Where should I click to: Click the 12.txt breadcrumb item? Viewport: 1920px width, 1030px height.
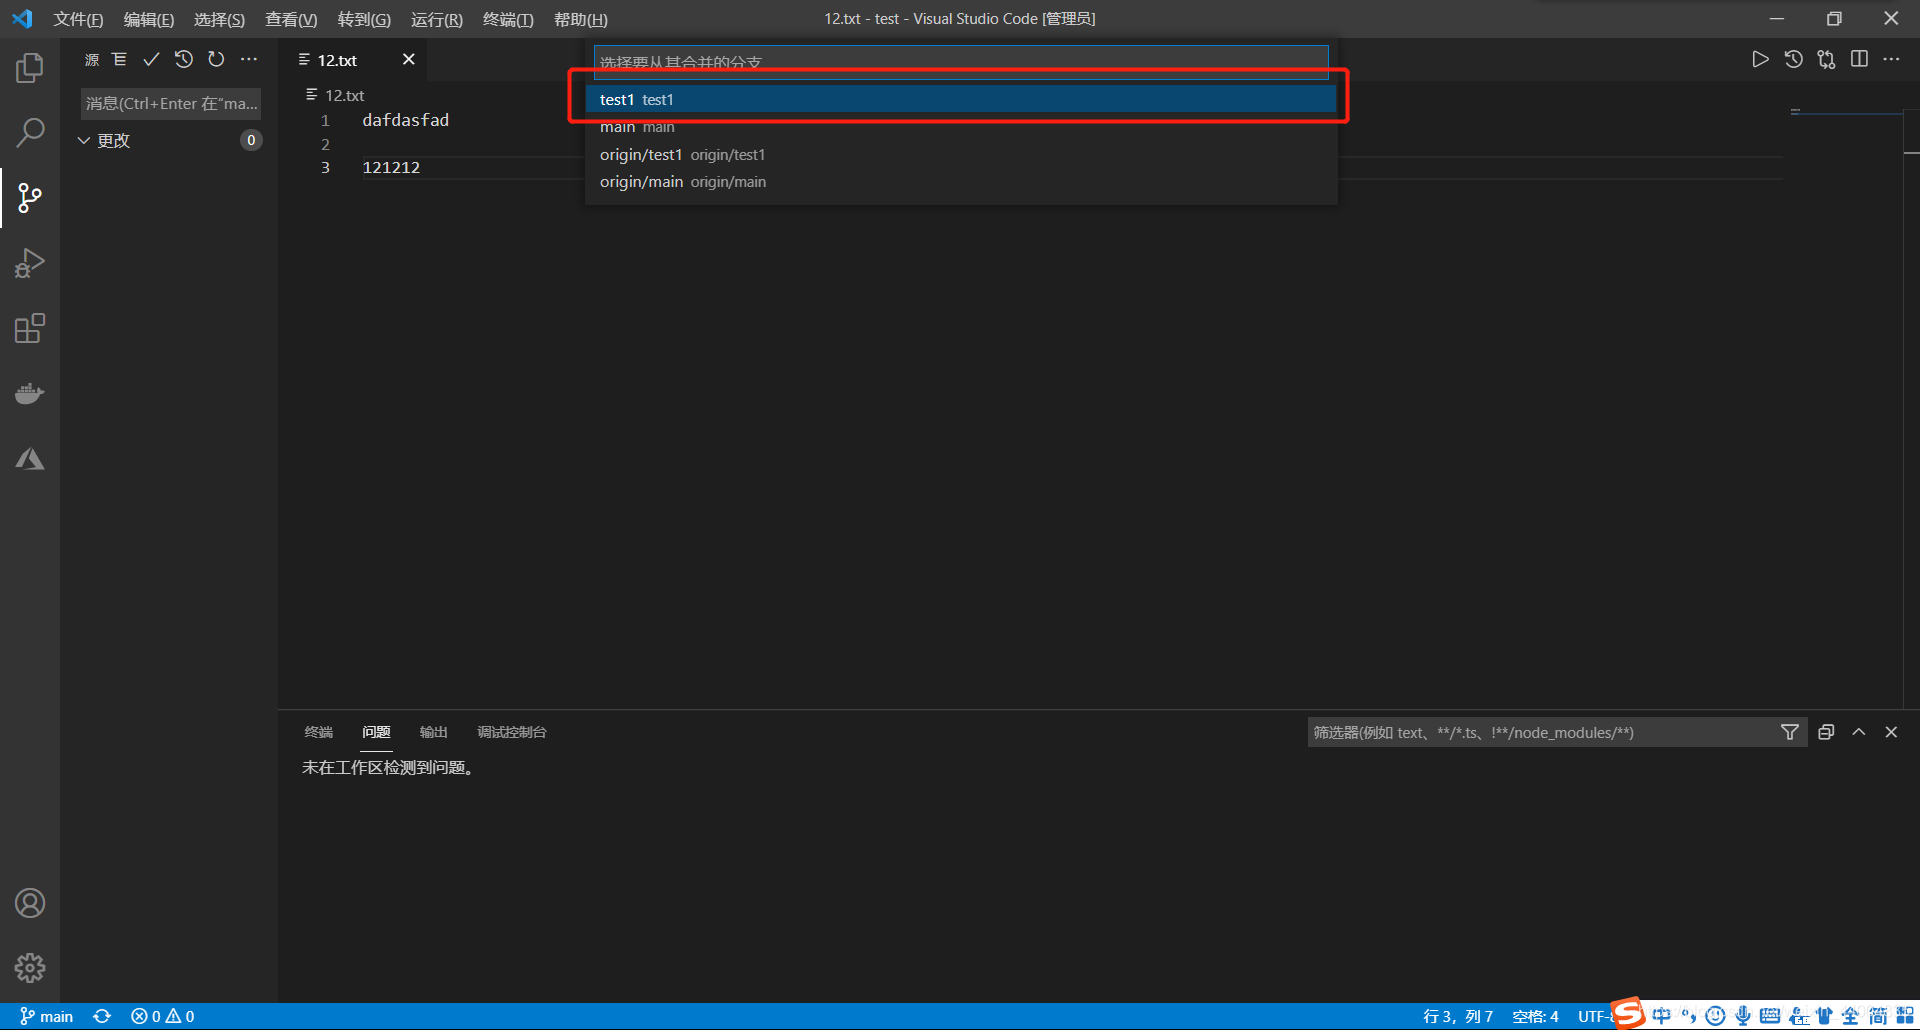(336, 95)
